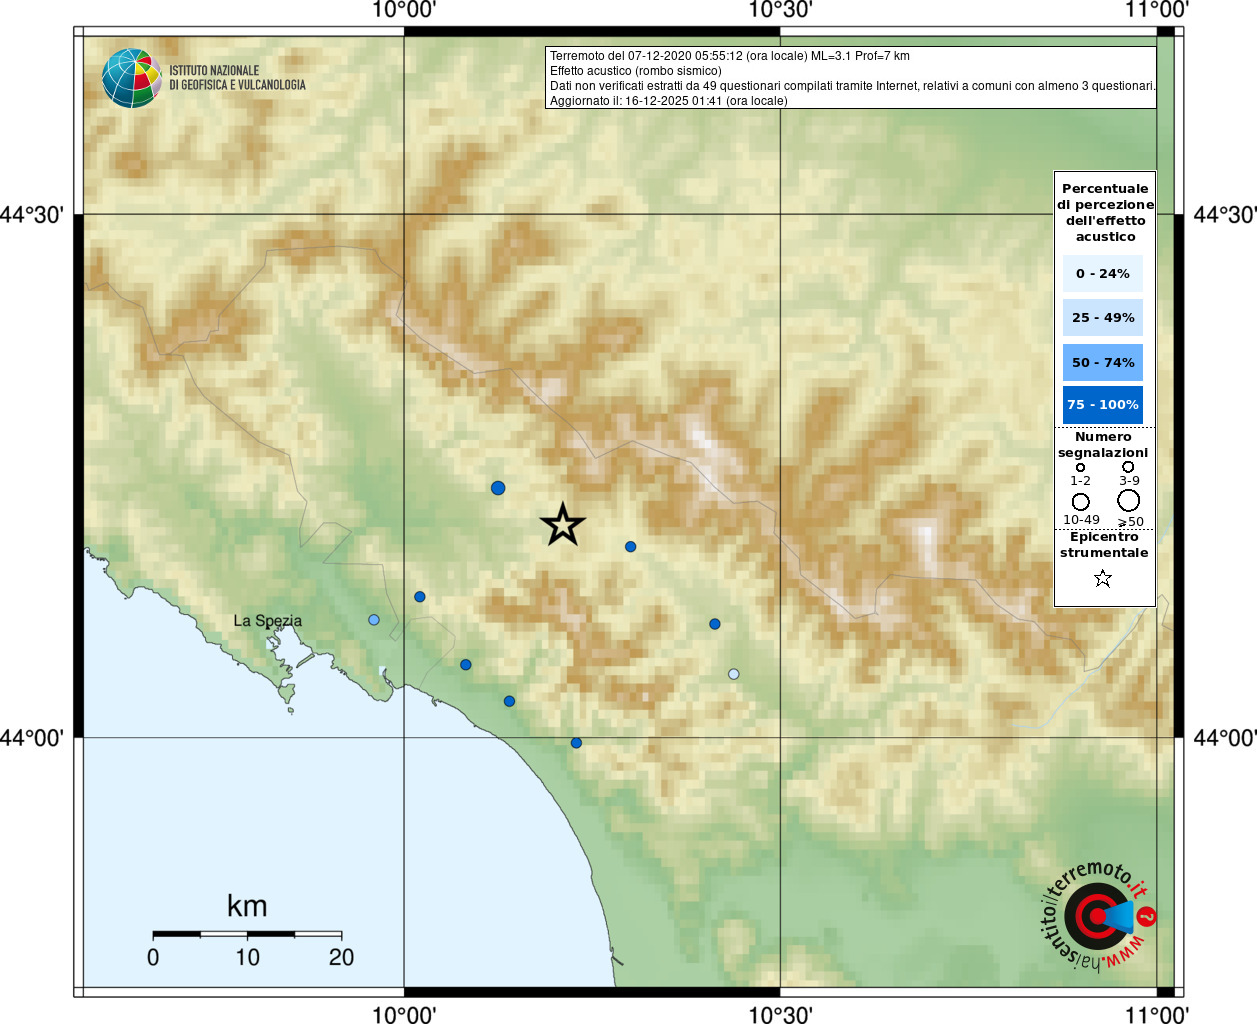This screenshot has width=1257, height=1024.
Task: Click the light blue dot near La Spezia
Action: [374, 620]
